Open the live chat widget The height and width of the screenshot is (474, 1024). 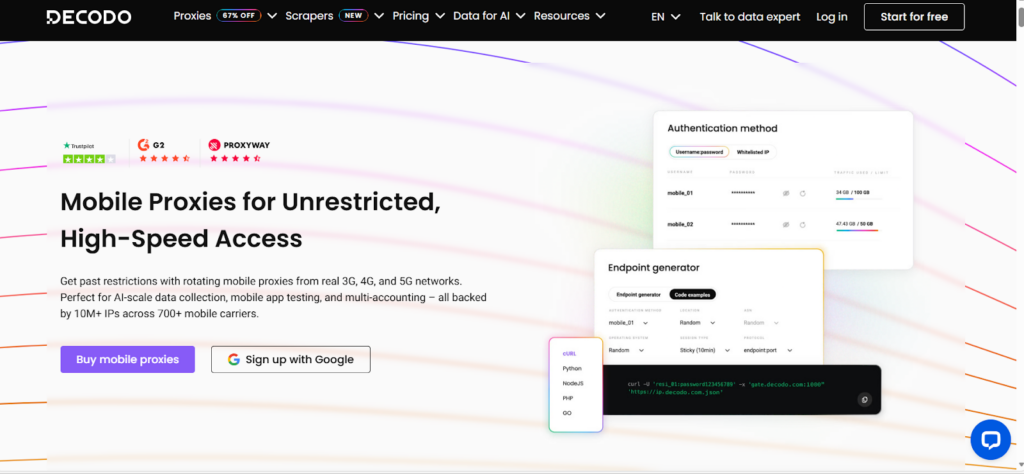point(991,439)
